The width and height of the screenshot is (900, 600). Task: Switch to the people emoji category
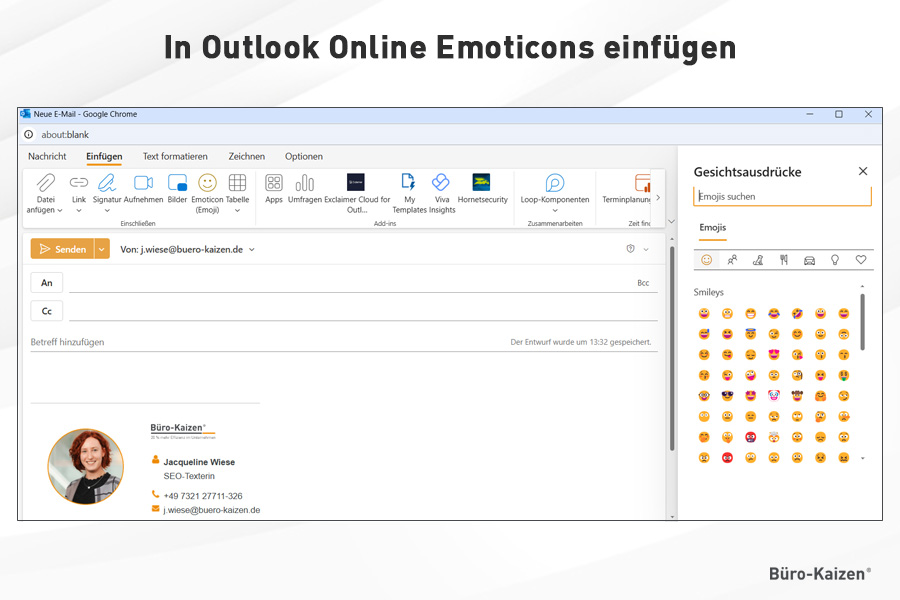point(732,260)
